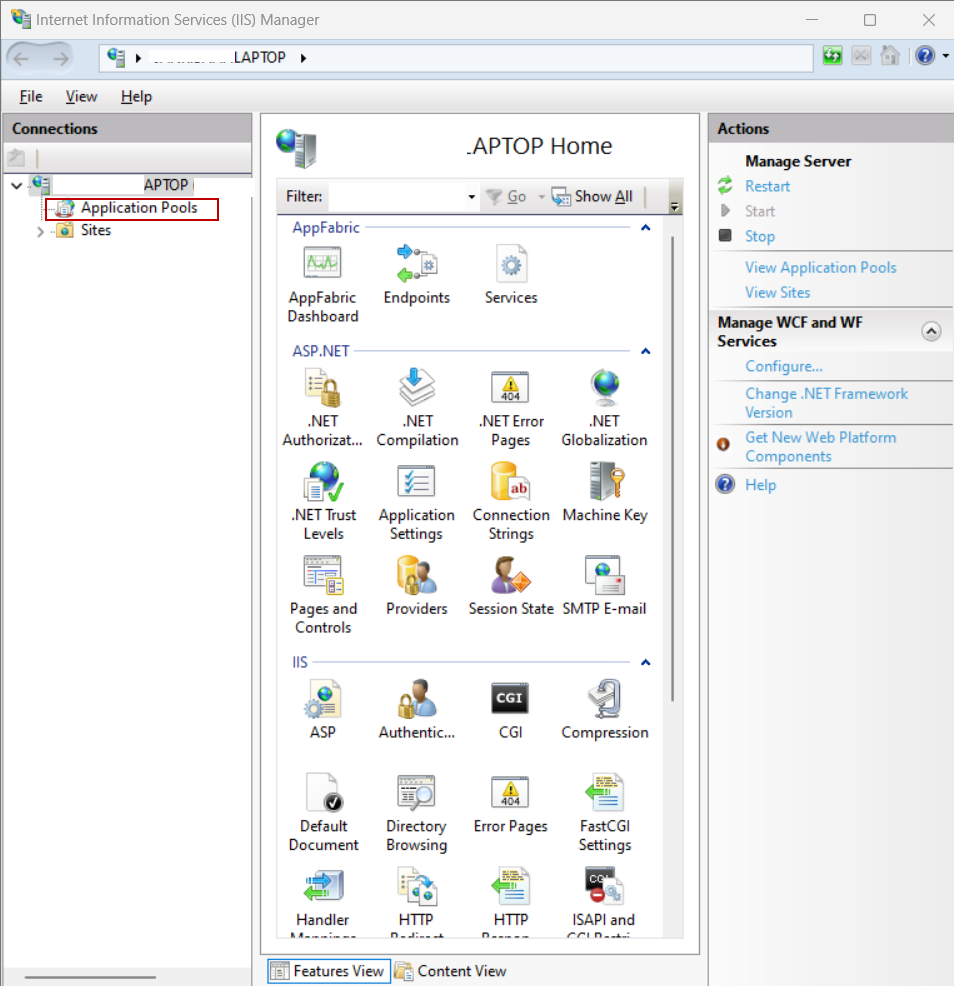Click the help icon in address toolbar
The image size is (954, 986).
pyautogui.click(x=924, y=56)
